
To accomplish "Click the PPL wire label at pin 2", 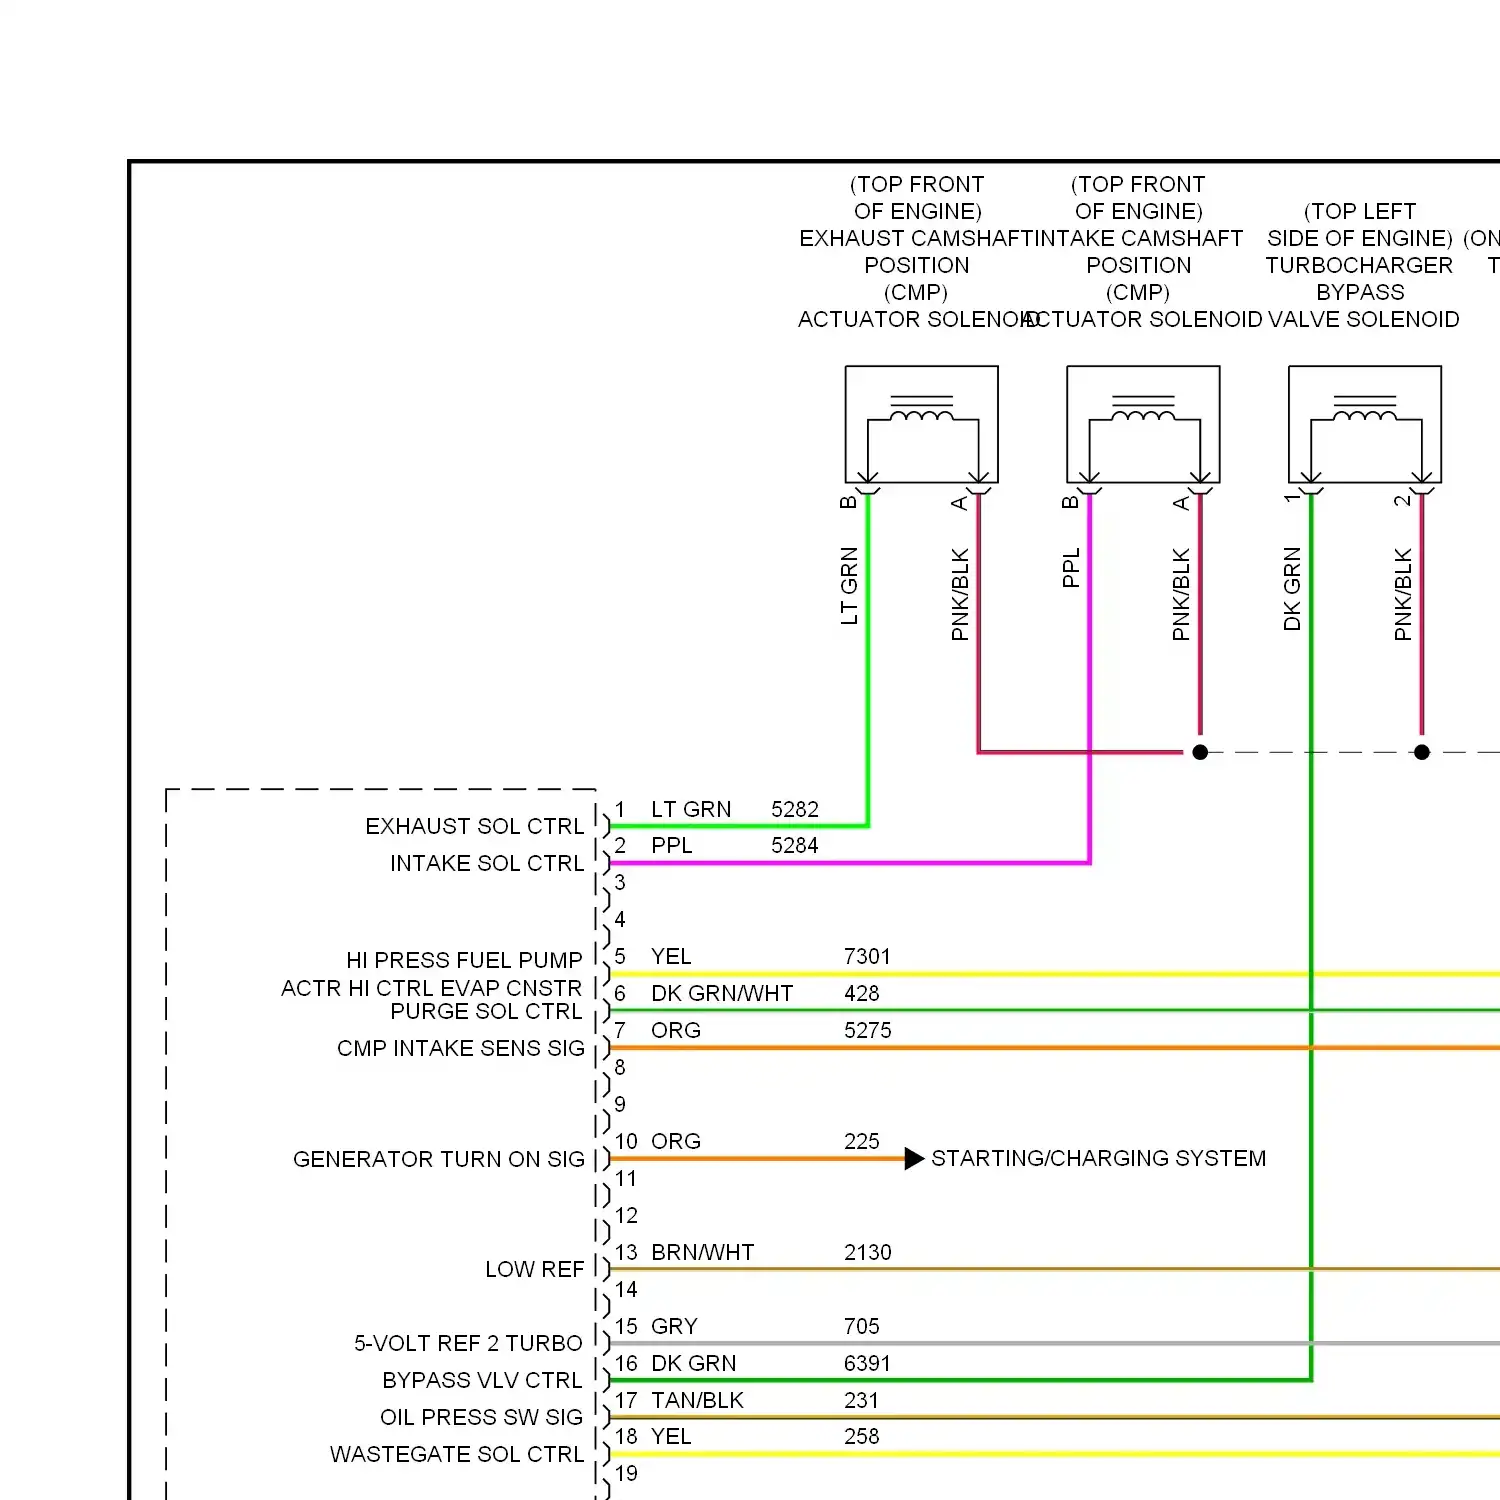I will 671,845.
